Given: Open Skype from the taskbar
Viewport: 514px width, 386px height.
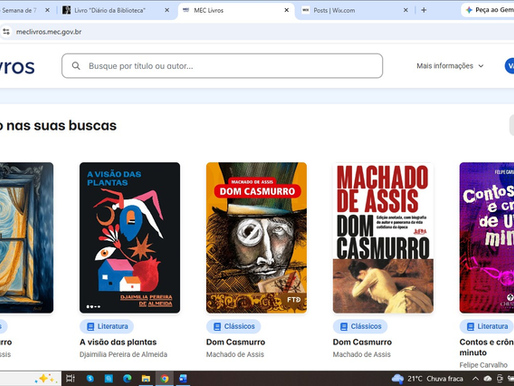Looking at the screenshot, I should pyautogui.click(x=90, y=378).
